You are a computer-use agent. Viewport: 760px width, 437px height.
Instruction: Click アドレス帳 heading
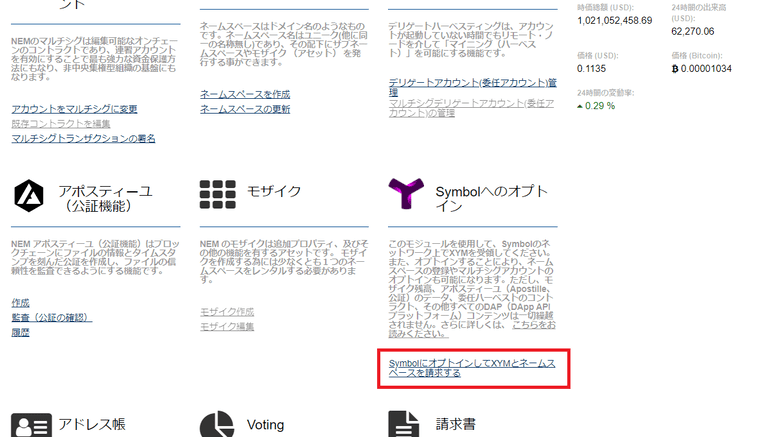pos(92,424)
